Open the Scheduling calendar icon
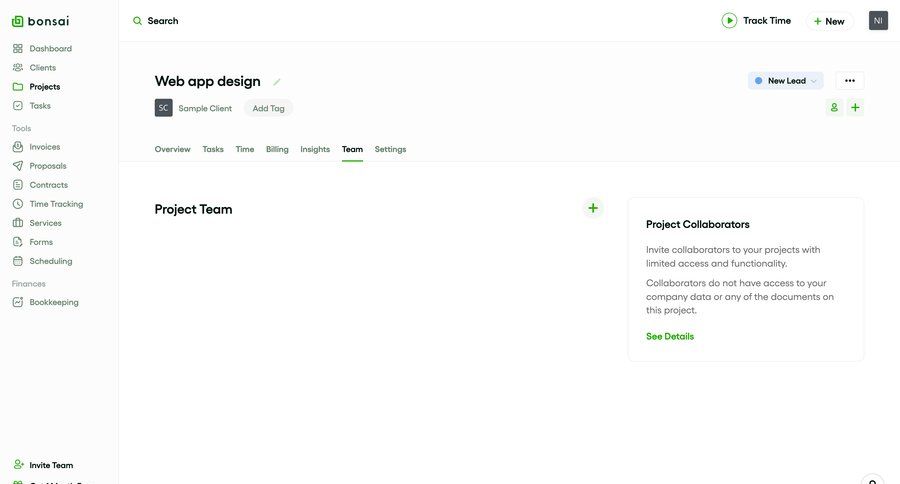 [18, 261]
